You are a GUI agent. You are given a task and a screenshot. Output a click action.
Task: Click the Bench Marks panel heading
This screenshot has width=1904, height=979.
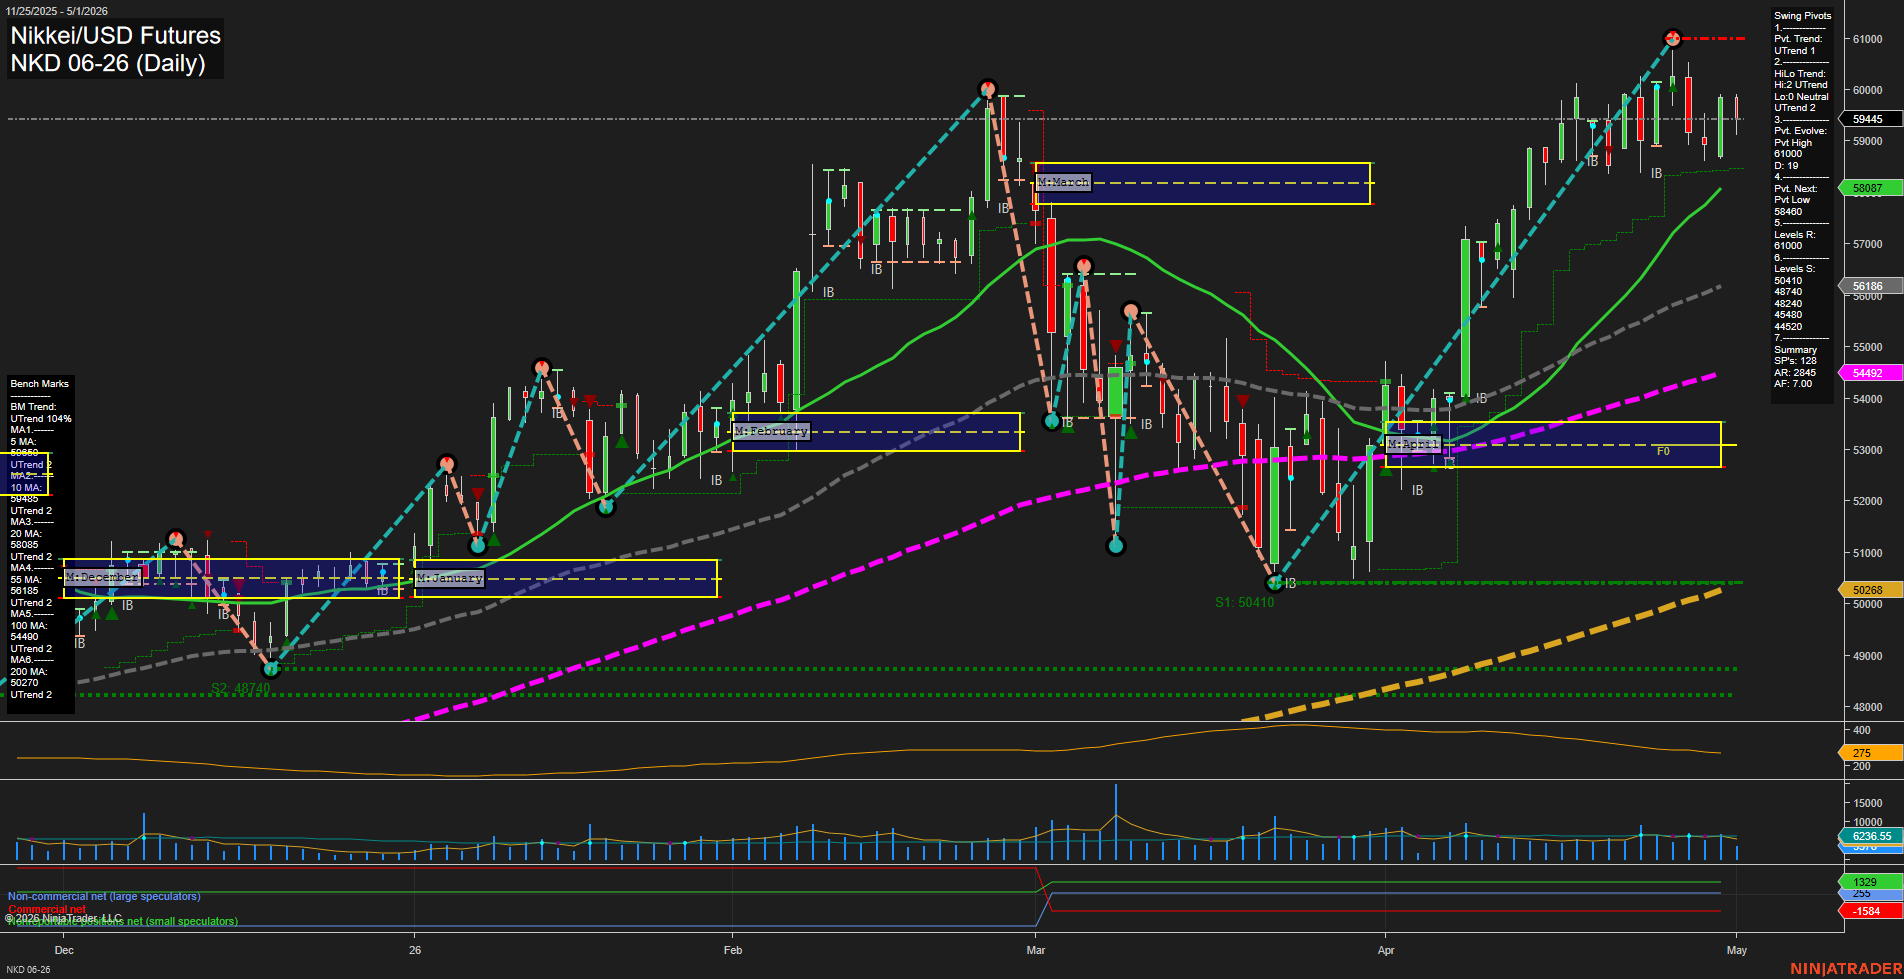[x=40, y=384]
